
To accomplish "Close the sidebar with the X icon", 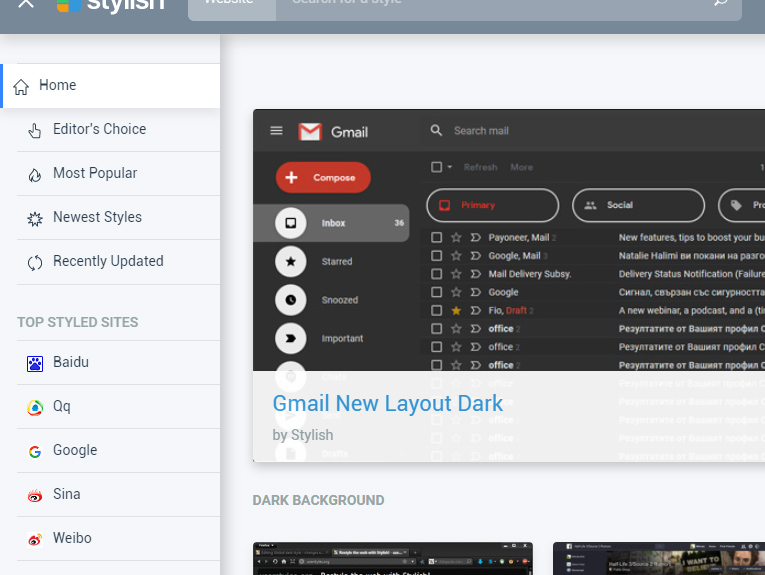I will [x=26, y=3].
